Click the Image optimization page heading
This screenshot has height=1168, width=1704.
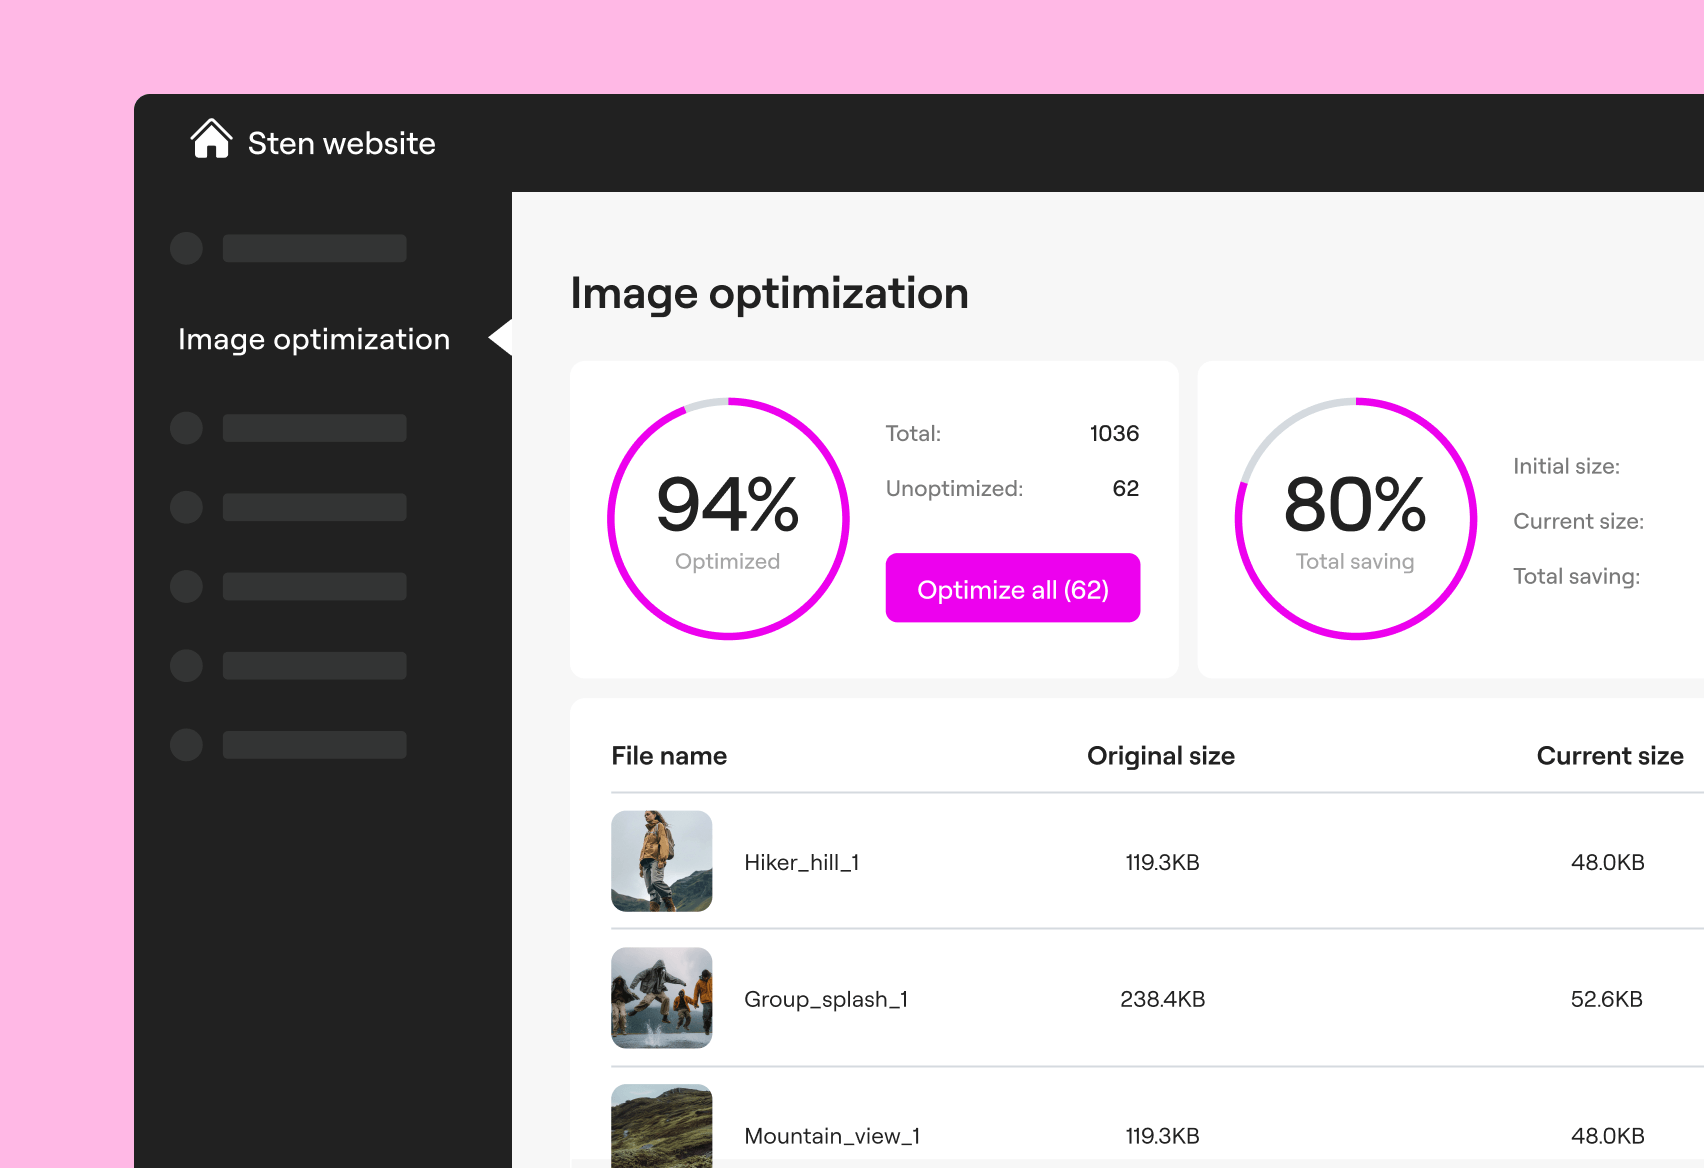(x=769, y=294)
